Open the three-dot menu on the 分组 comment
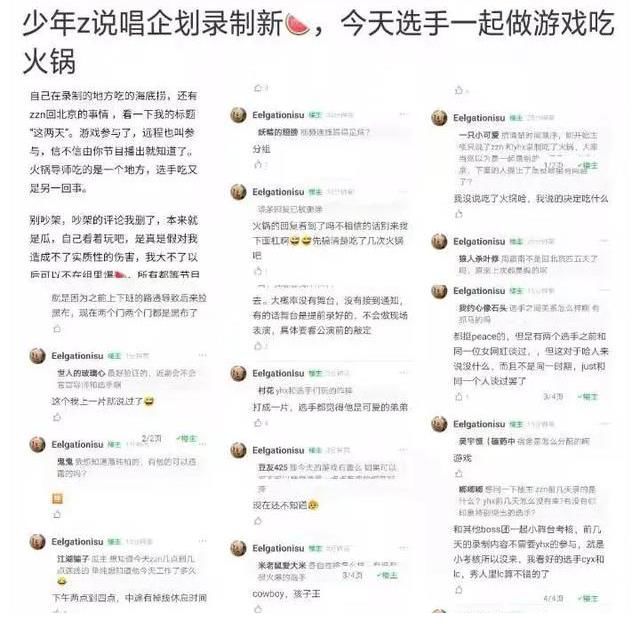This screenshot has height=633, width=640. point(403,114)
